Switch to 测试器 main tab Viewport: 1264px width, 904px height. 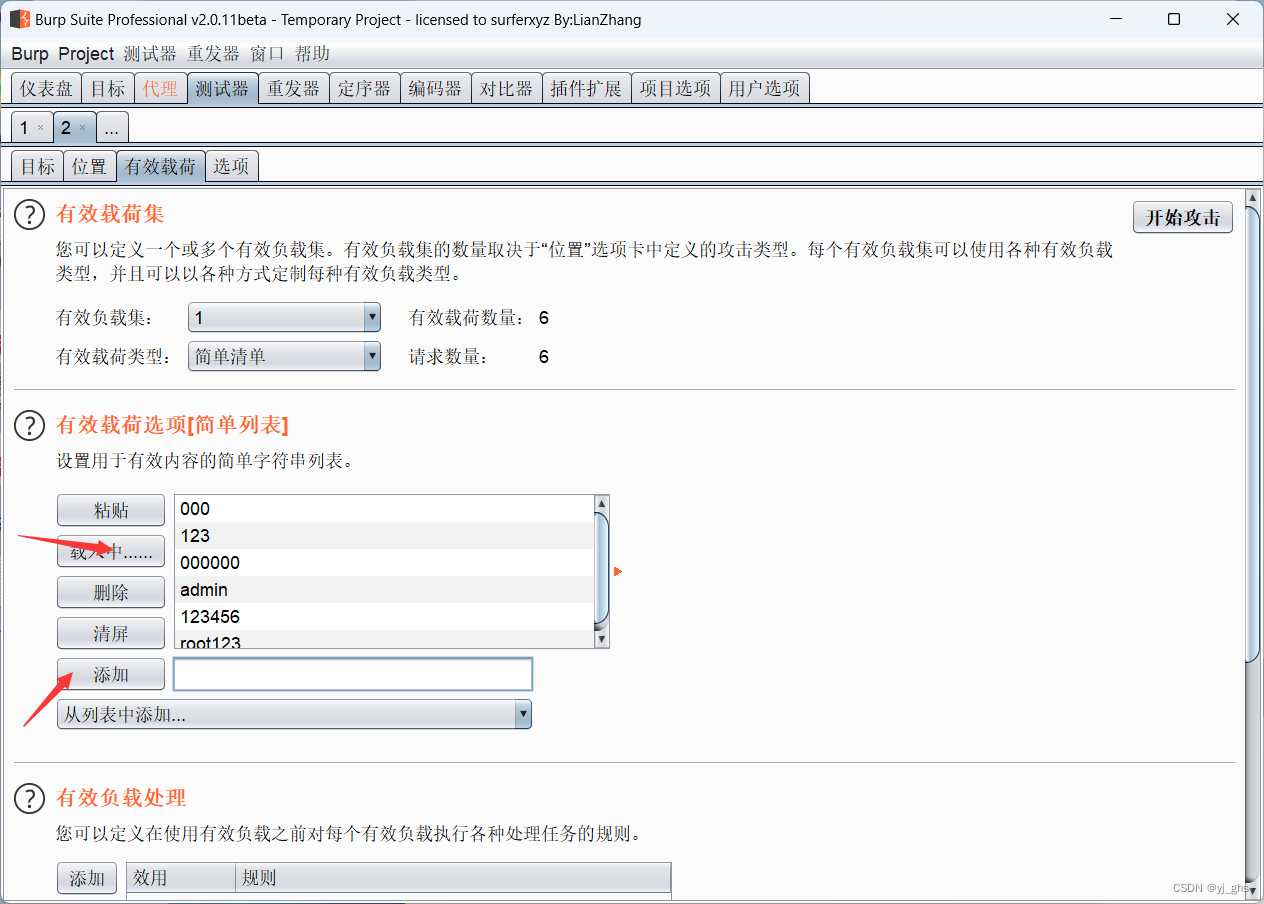(222, 88)
